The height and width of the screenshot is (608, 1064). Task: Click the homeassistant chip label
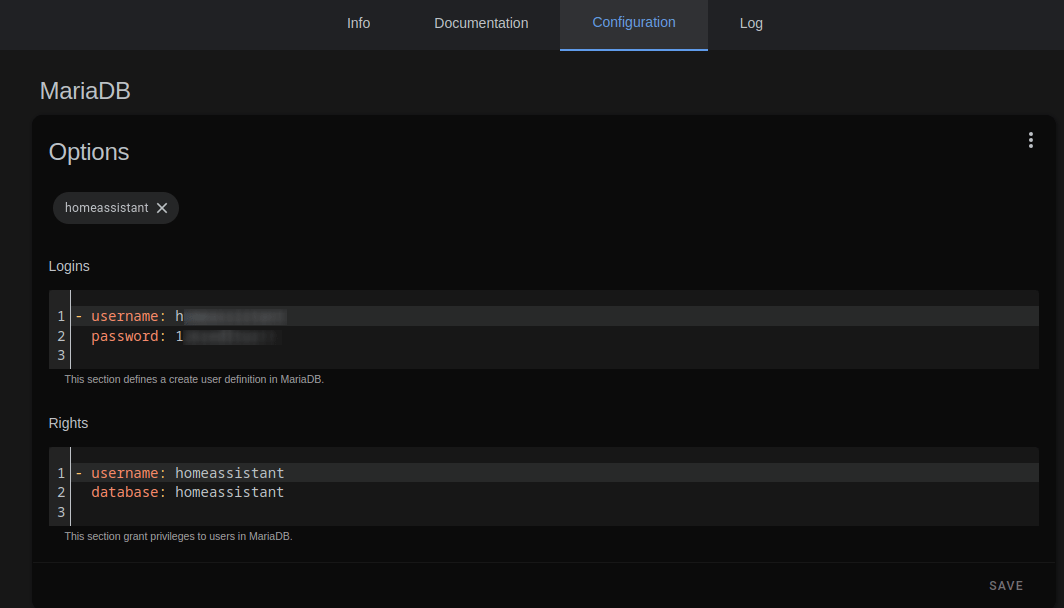[x=107, y=208]
